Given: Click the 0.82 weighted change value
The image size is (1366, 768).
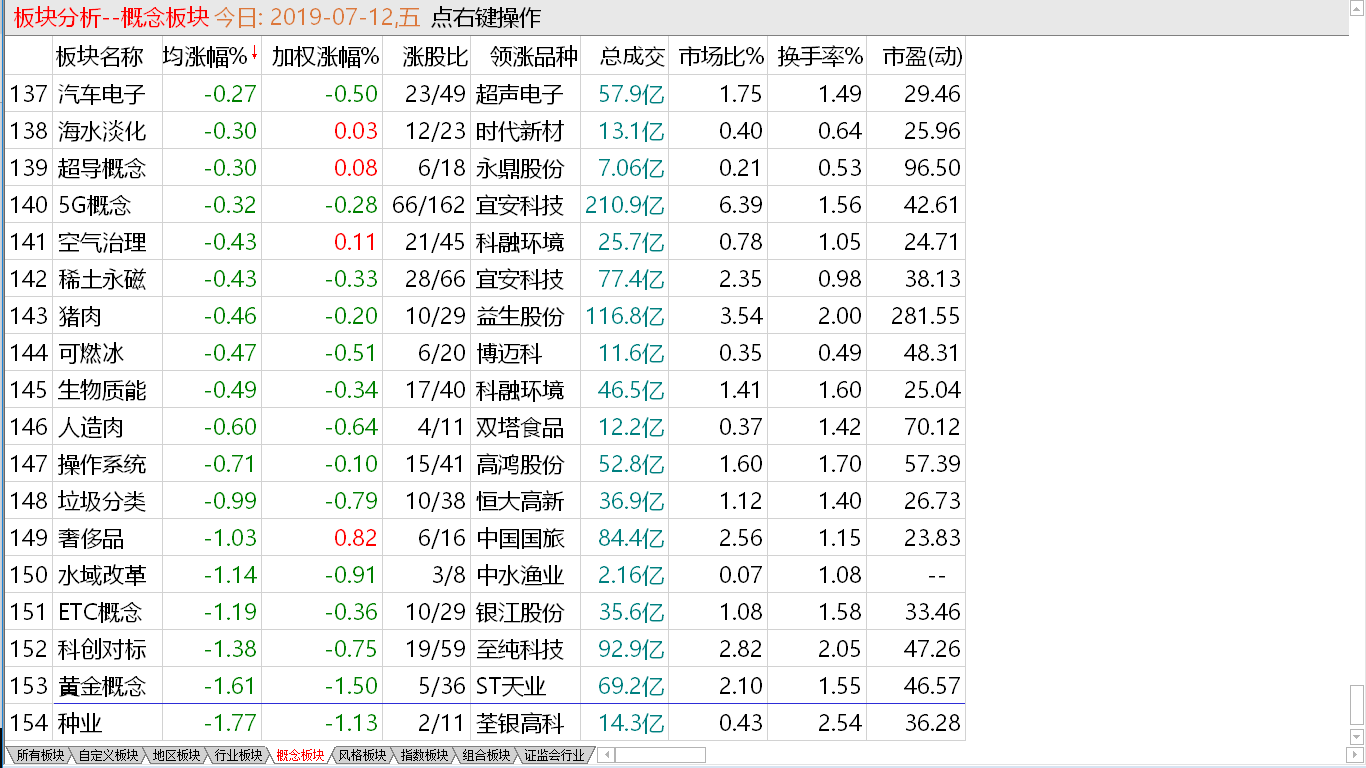Looking at the screenshot, I should (356, 538).
